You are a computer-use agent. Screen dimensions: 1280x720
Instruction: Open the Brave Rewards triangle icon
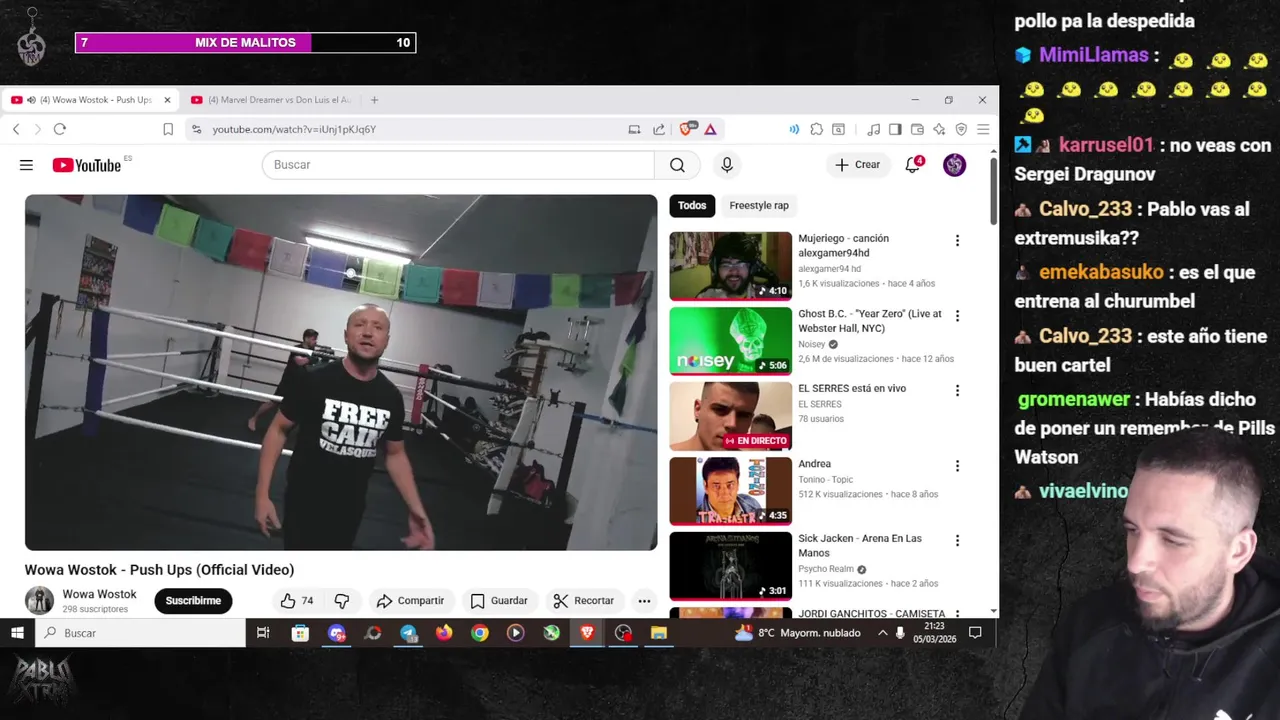click(x=710, y=129)
